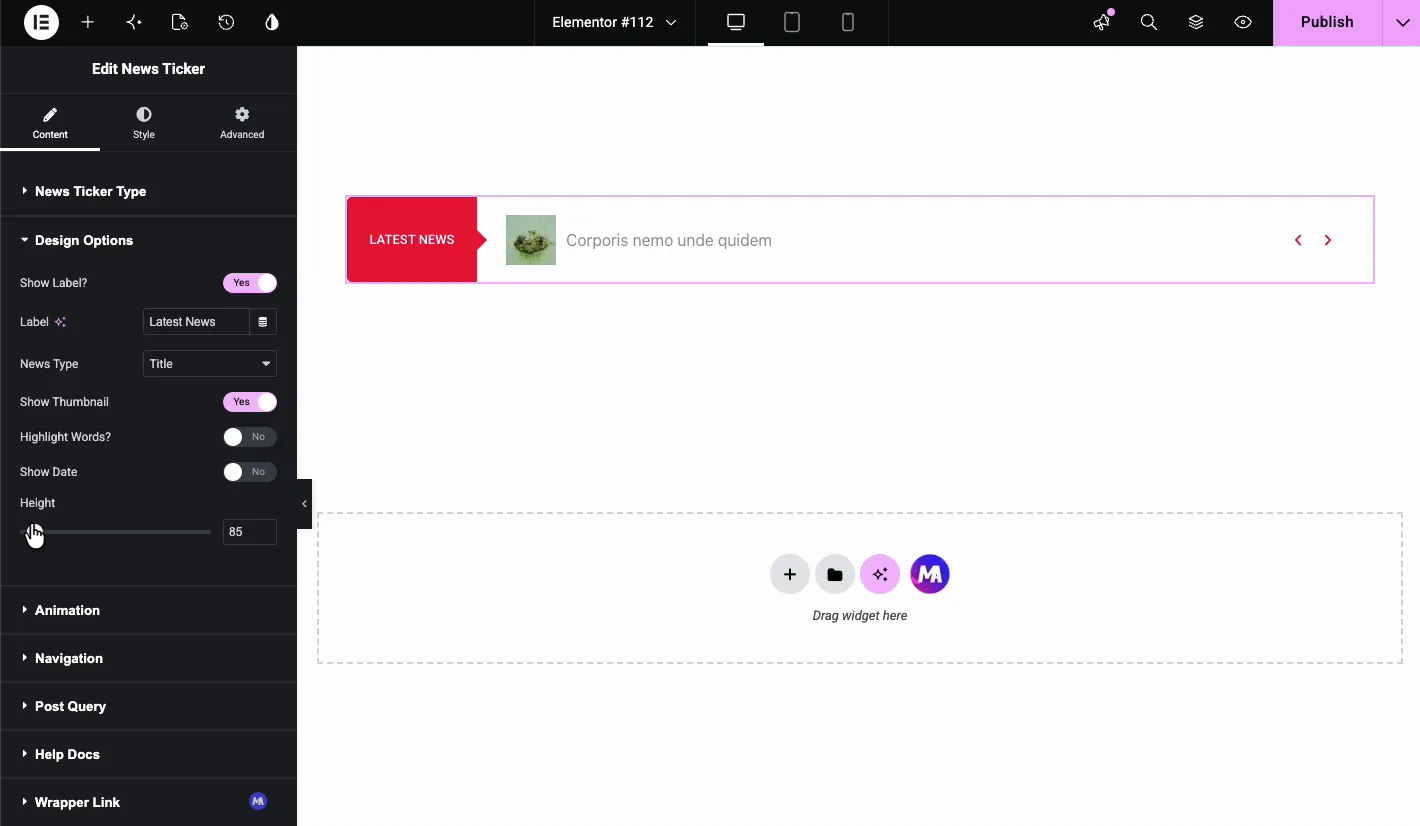1420x826 pixels.
Task: Toggle the Show Label switch
Action: 250,283
